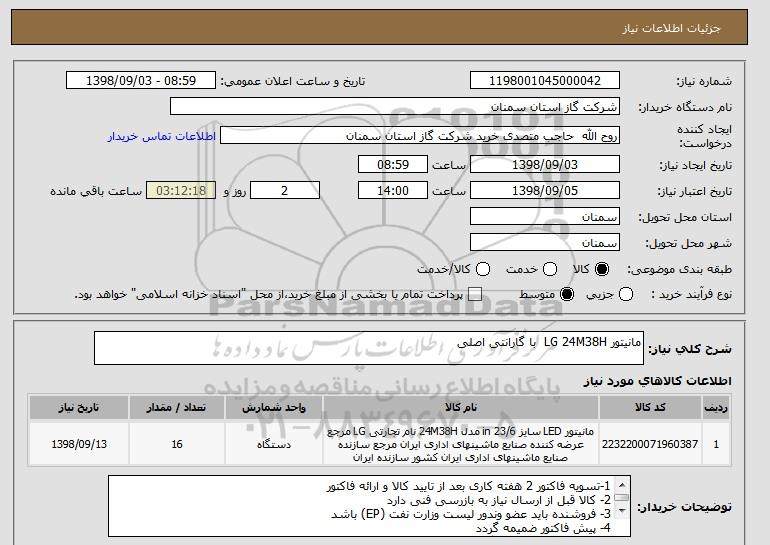The image size is (770, 545).
Task: Click the LED monitor product name cell
Action: 461,444
